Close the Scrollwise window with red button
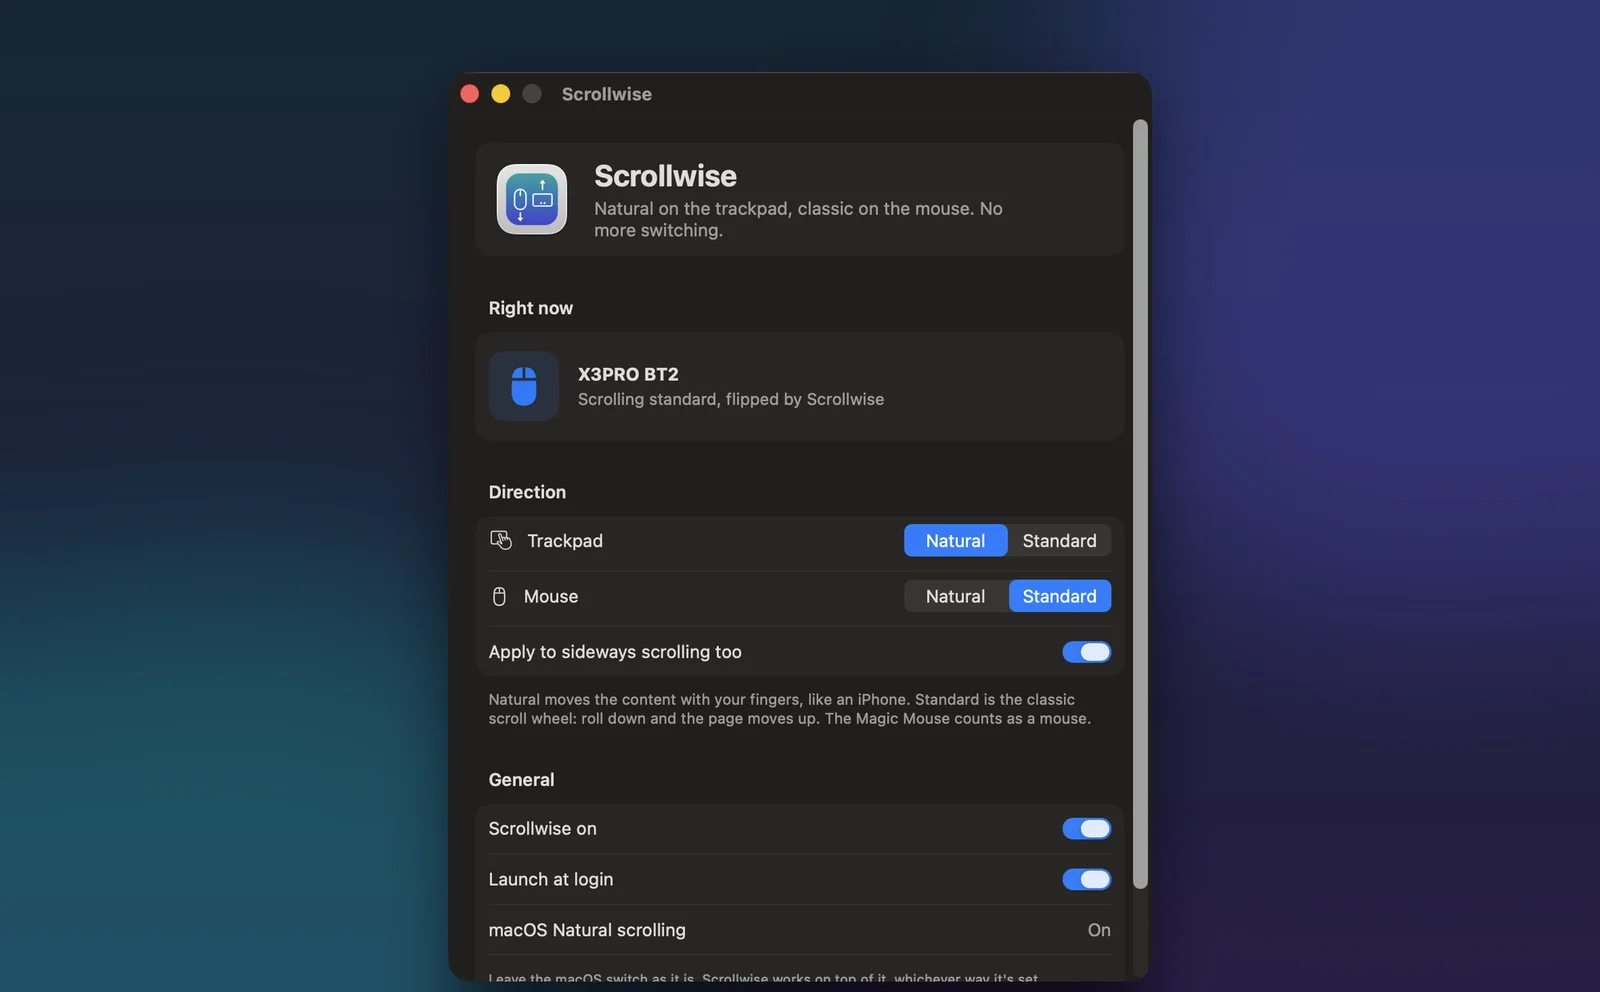This screenshot has height=992, width=1600. pos(470,94)
